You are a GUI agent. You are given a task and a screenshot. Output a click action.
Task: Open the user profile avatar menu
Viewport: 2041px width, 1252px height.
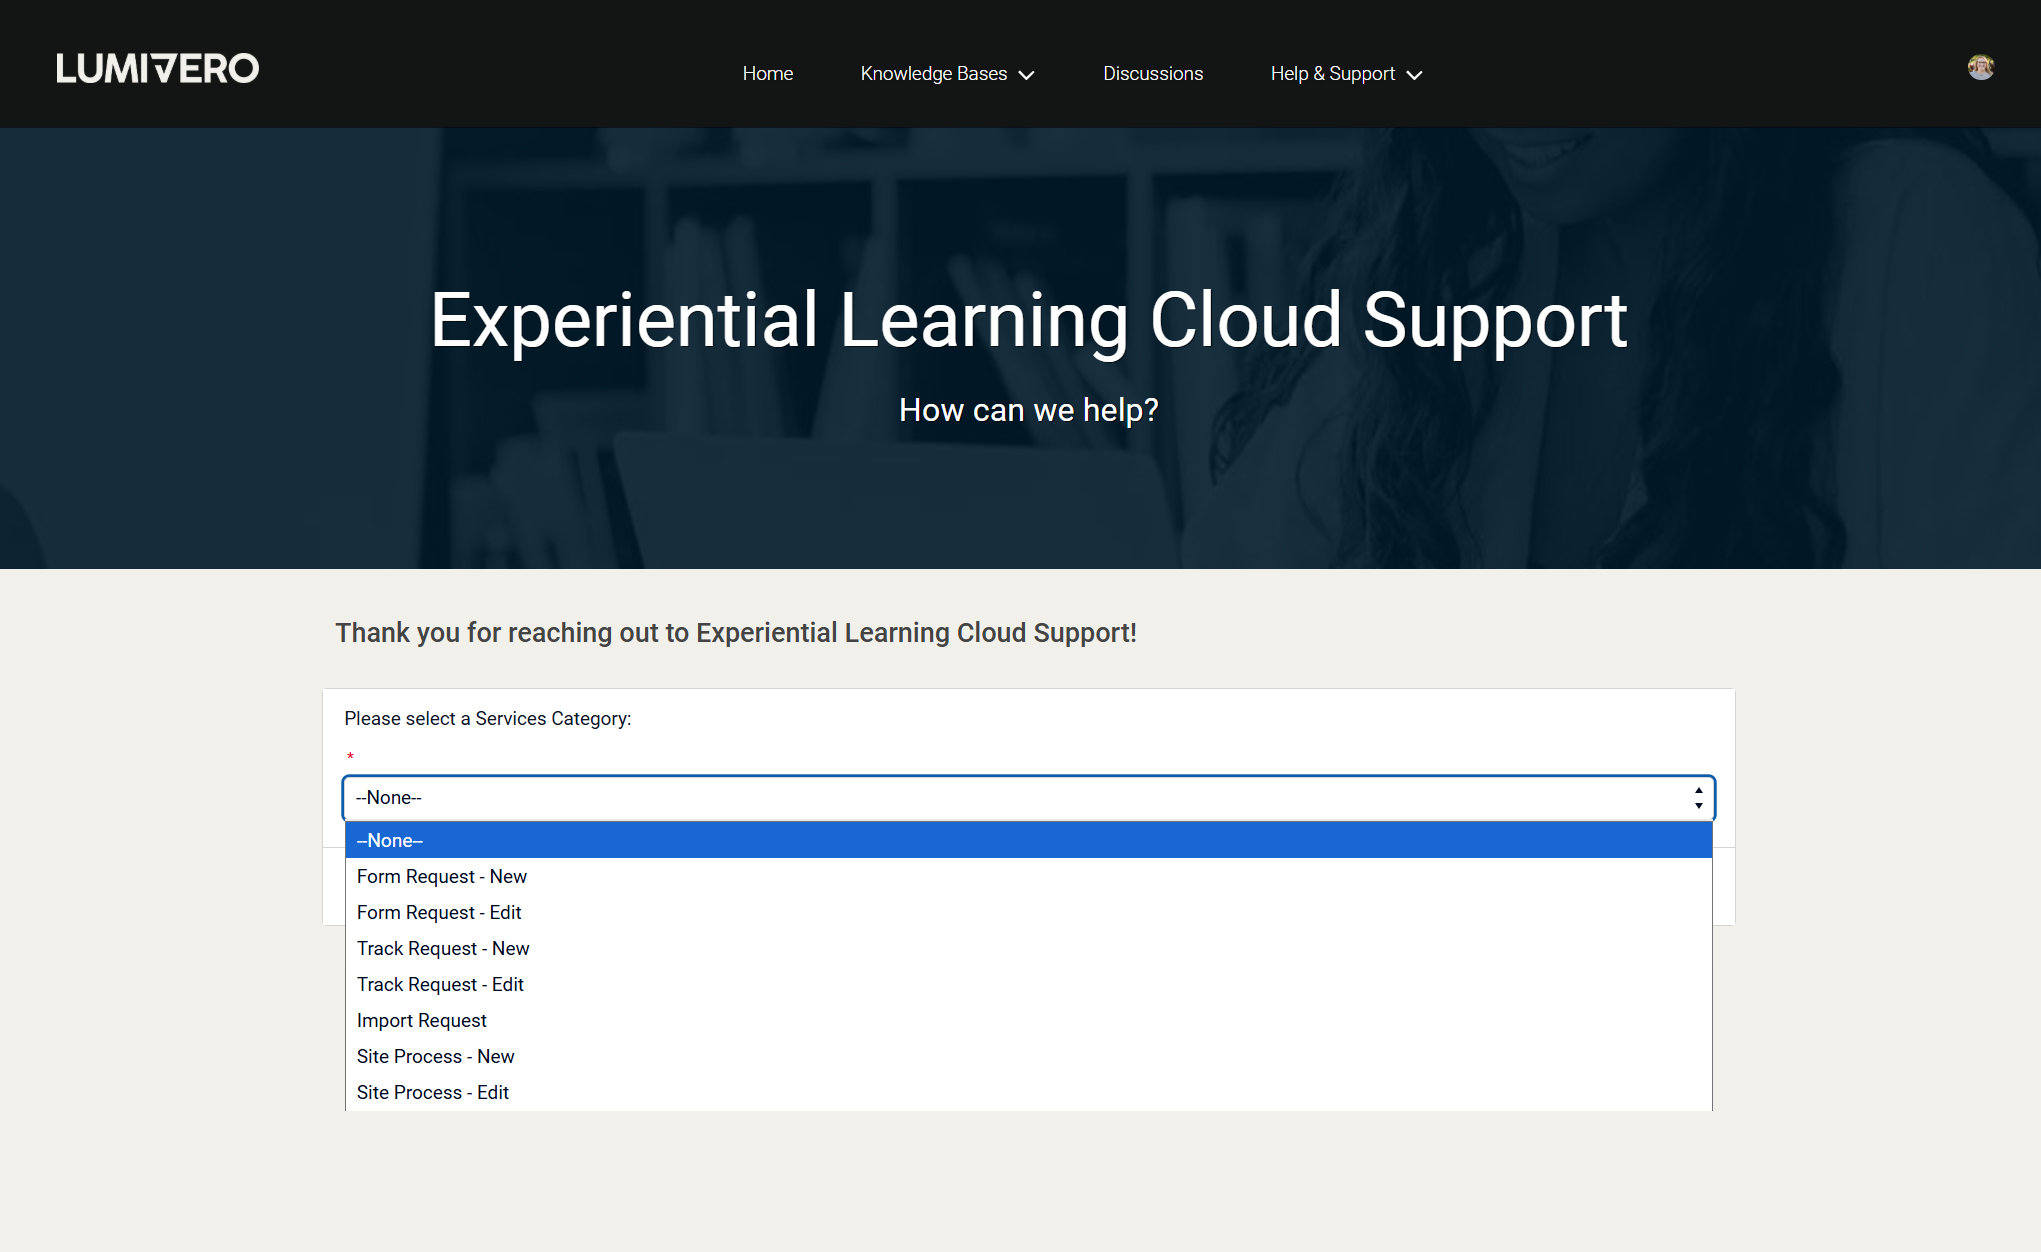[1980, 67]
